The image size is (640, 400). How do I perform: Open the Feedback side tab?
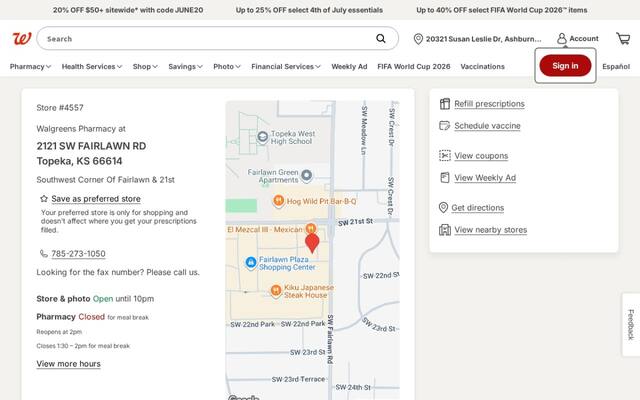pos(631,324)
